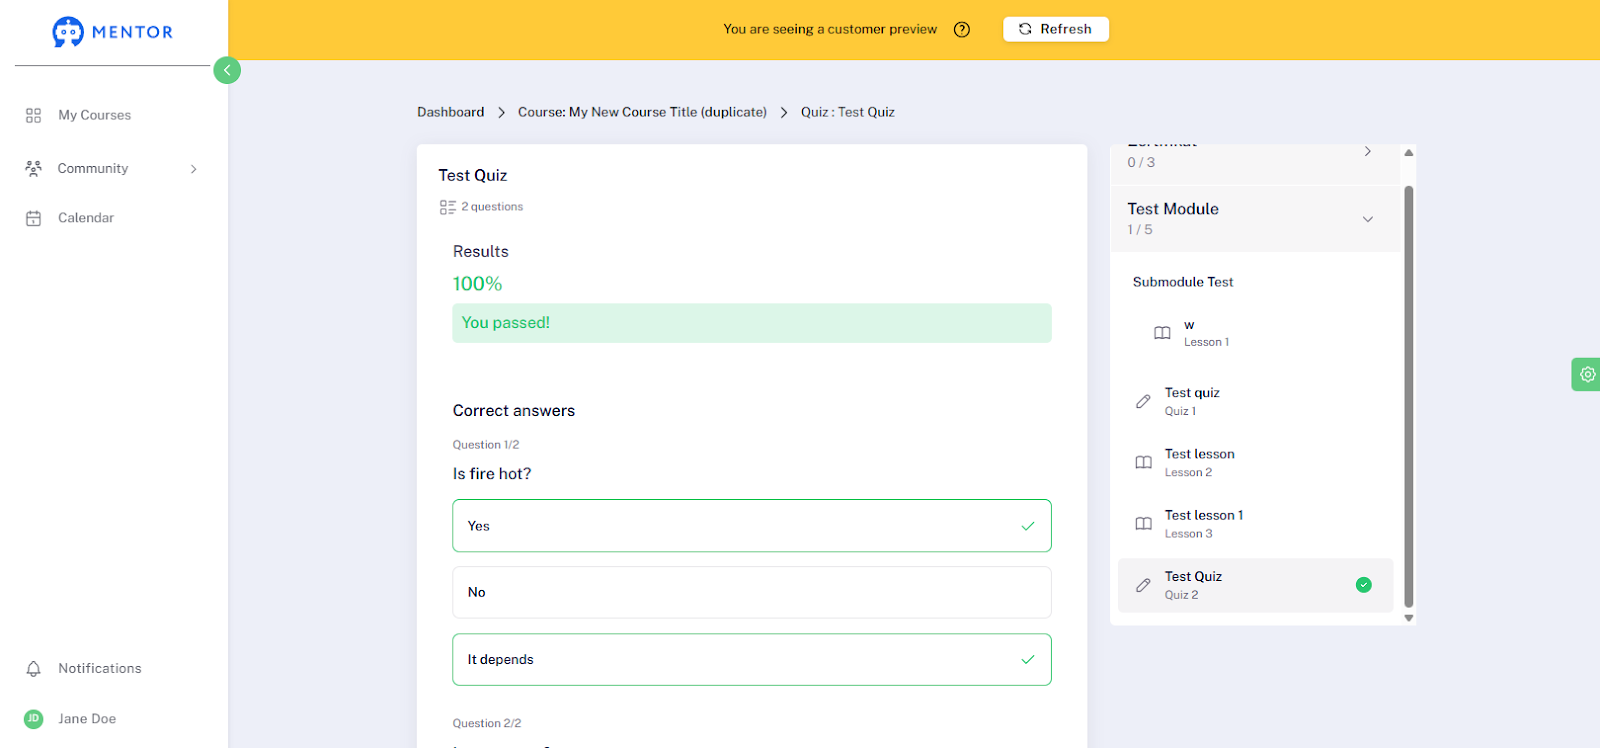Image resolution: width=1600 pixels, height=748 pixels.
Task: Click the help question mark icon
Action: pos(962,29)
